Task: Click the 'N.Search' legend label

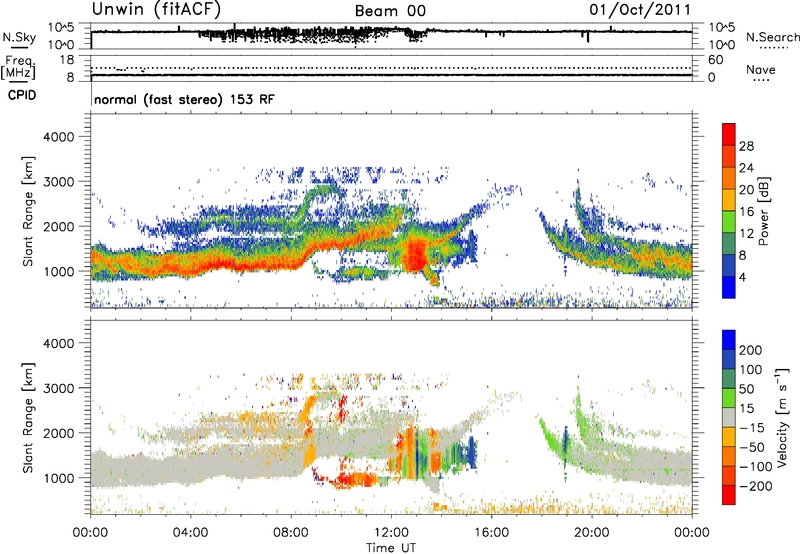Action: (772, 37)
